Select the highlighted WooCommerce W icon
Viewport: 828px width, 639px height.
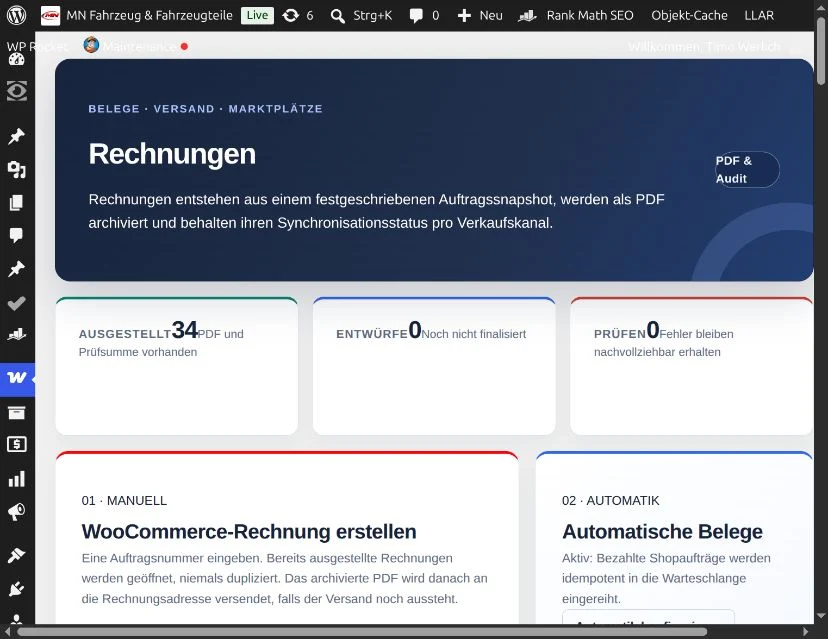(17, 379)
